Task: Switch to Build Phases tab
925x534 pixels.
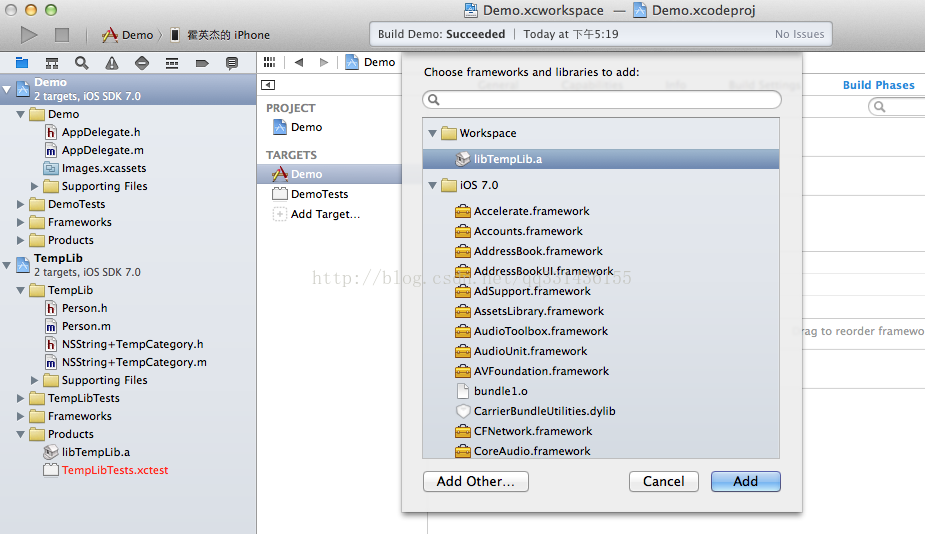Action: click(878, 85)
